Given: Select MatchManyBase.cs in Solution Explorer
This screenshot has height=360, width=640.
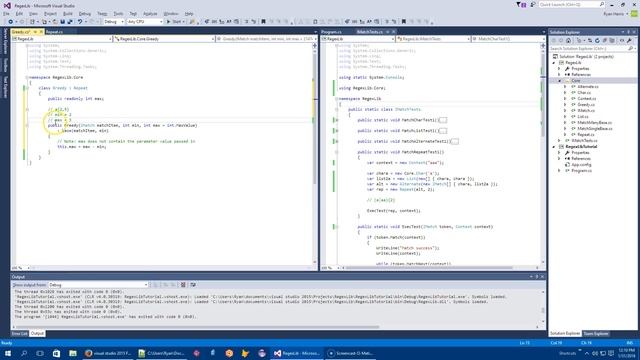Looking at the screenshot, I should pyautogui.click(x=594, y=123).
